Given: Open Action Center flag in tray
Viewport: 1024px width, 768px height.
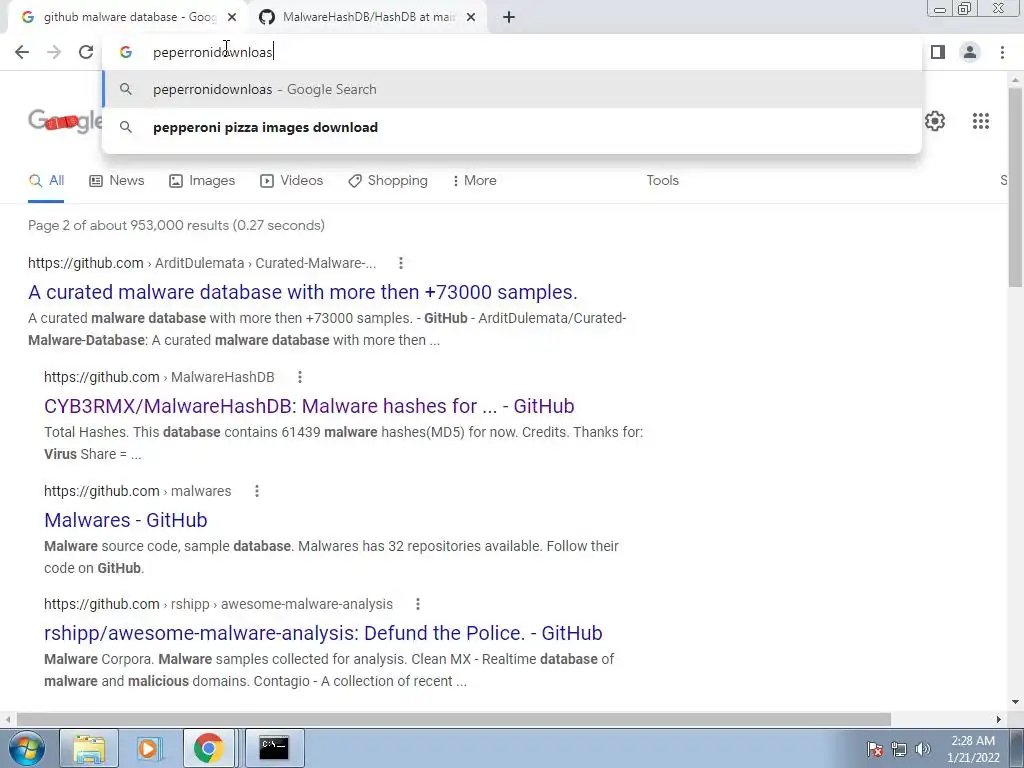Looking at the screenshot, I should pos(874,749).
